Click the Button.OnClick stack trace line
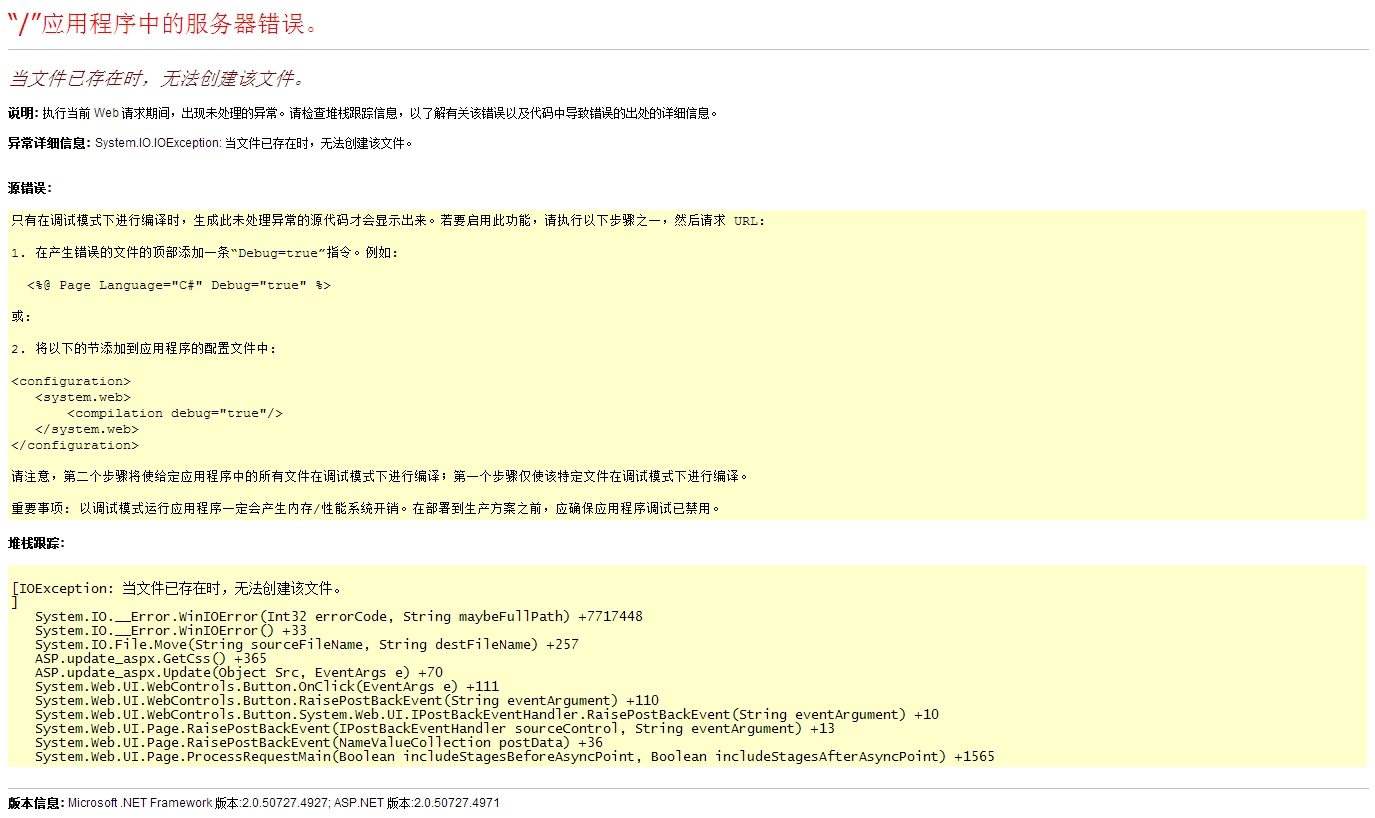1375x818 pixels. tap(266, 686)
